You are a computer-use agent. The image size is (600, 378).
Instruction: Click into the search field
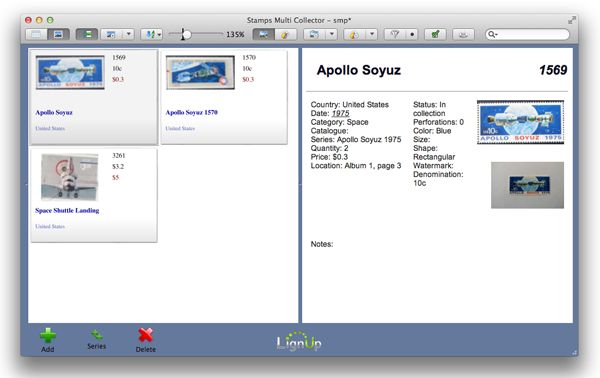tap(527, 34)
